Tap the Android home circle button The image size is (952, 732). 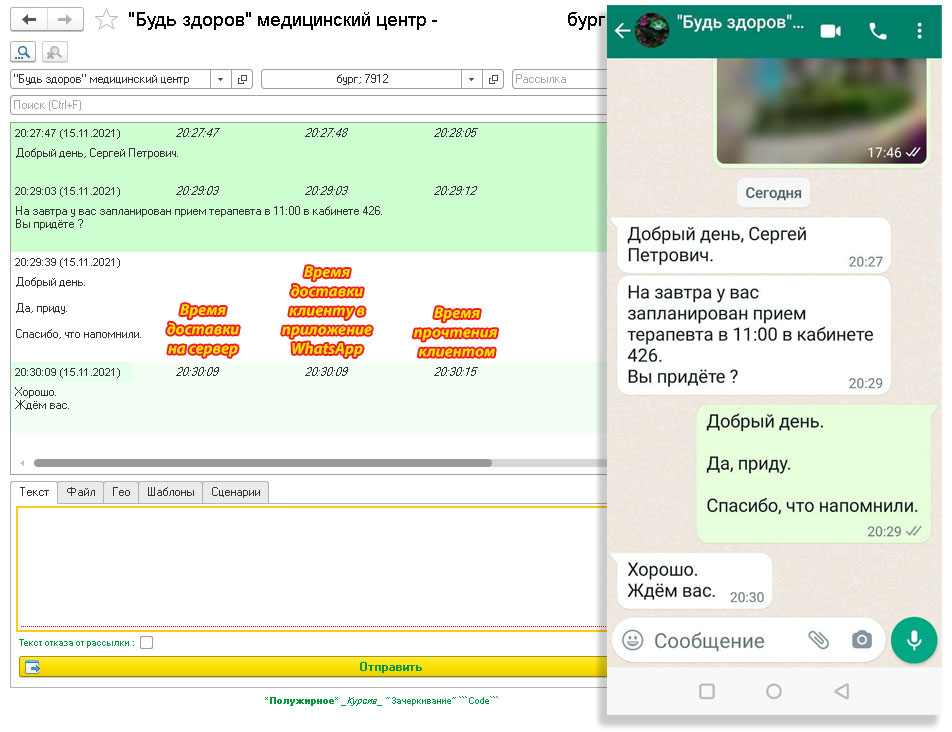click(x=774, y=691)
